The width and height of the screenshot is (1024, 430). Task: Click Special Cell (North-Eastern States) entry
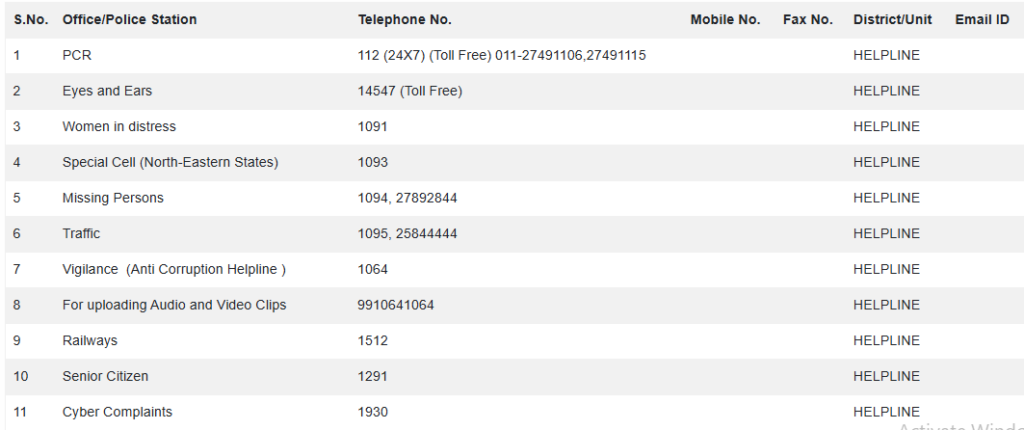click(x=170, y=162)
